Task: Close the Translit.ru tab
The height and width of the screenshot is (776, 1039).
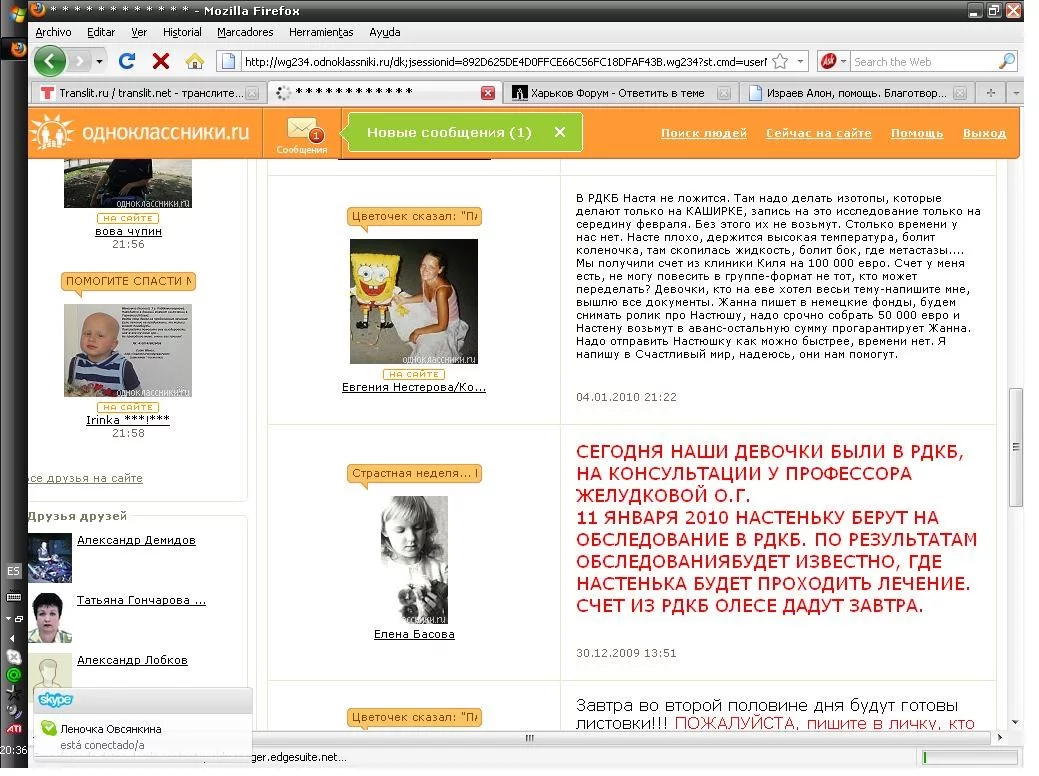Action: (x=252, y=94)
